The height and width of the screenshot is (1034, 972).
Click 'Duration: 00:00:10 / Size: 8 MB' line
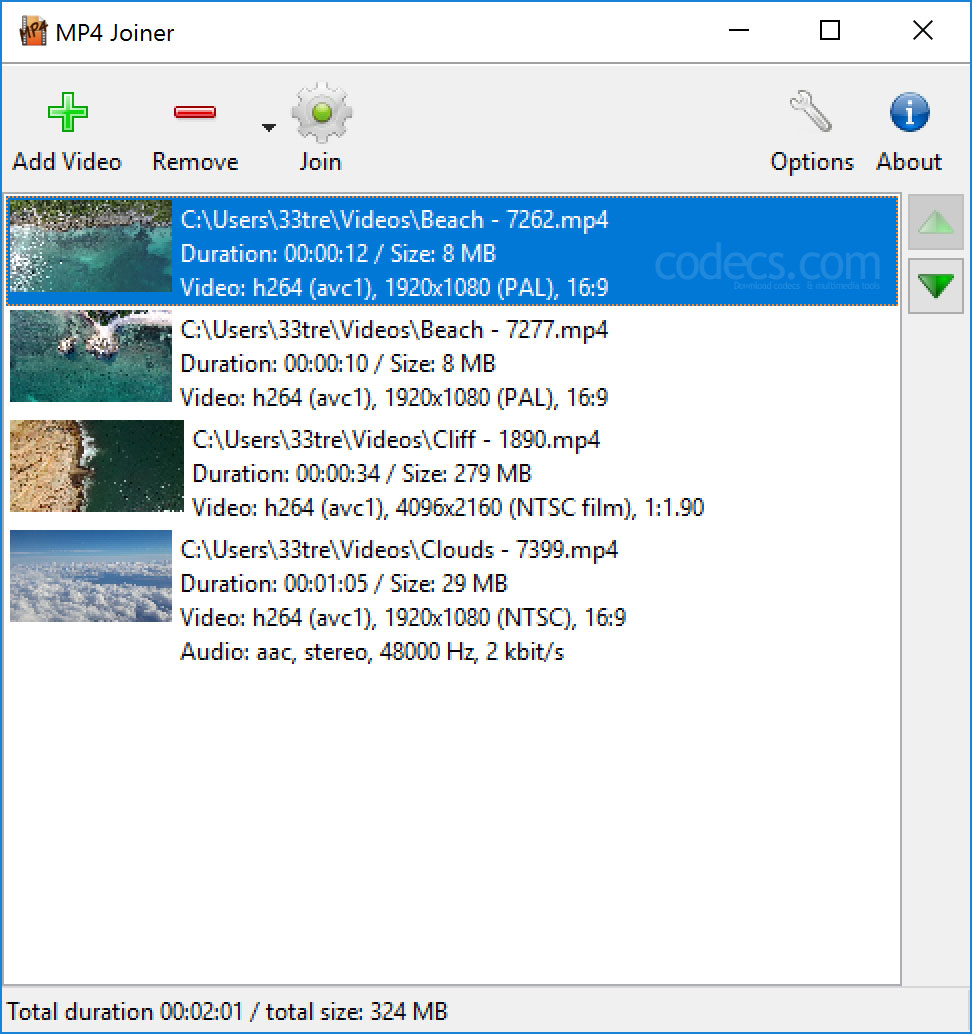coord(338,363)
